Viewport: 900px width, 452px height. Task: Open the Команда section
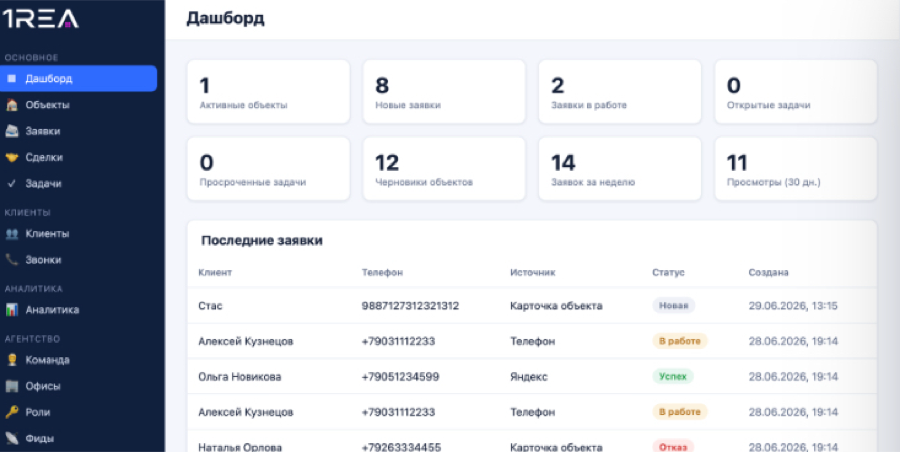coord(78,360)
